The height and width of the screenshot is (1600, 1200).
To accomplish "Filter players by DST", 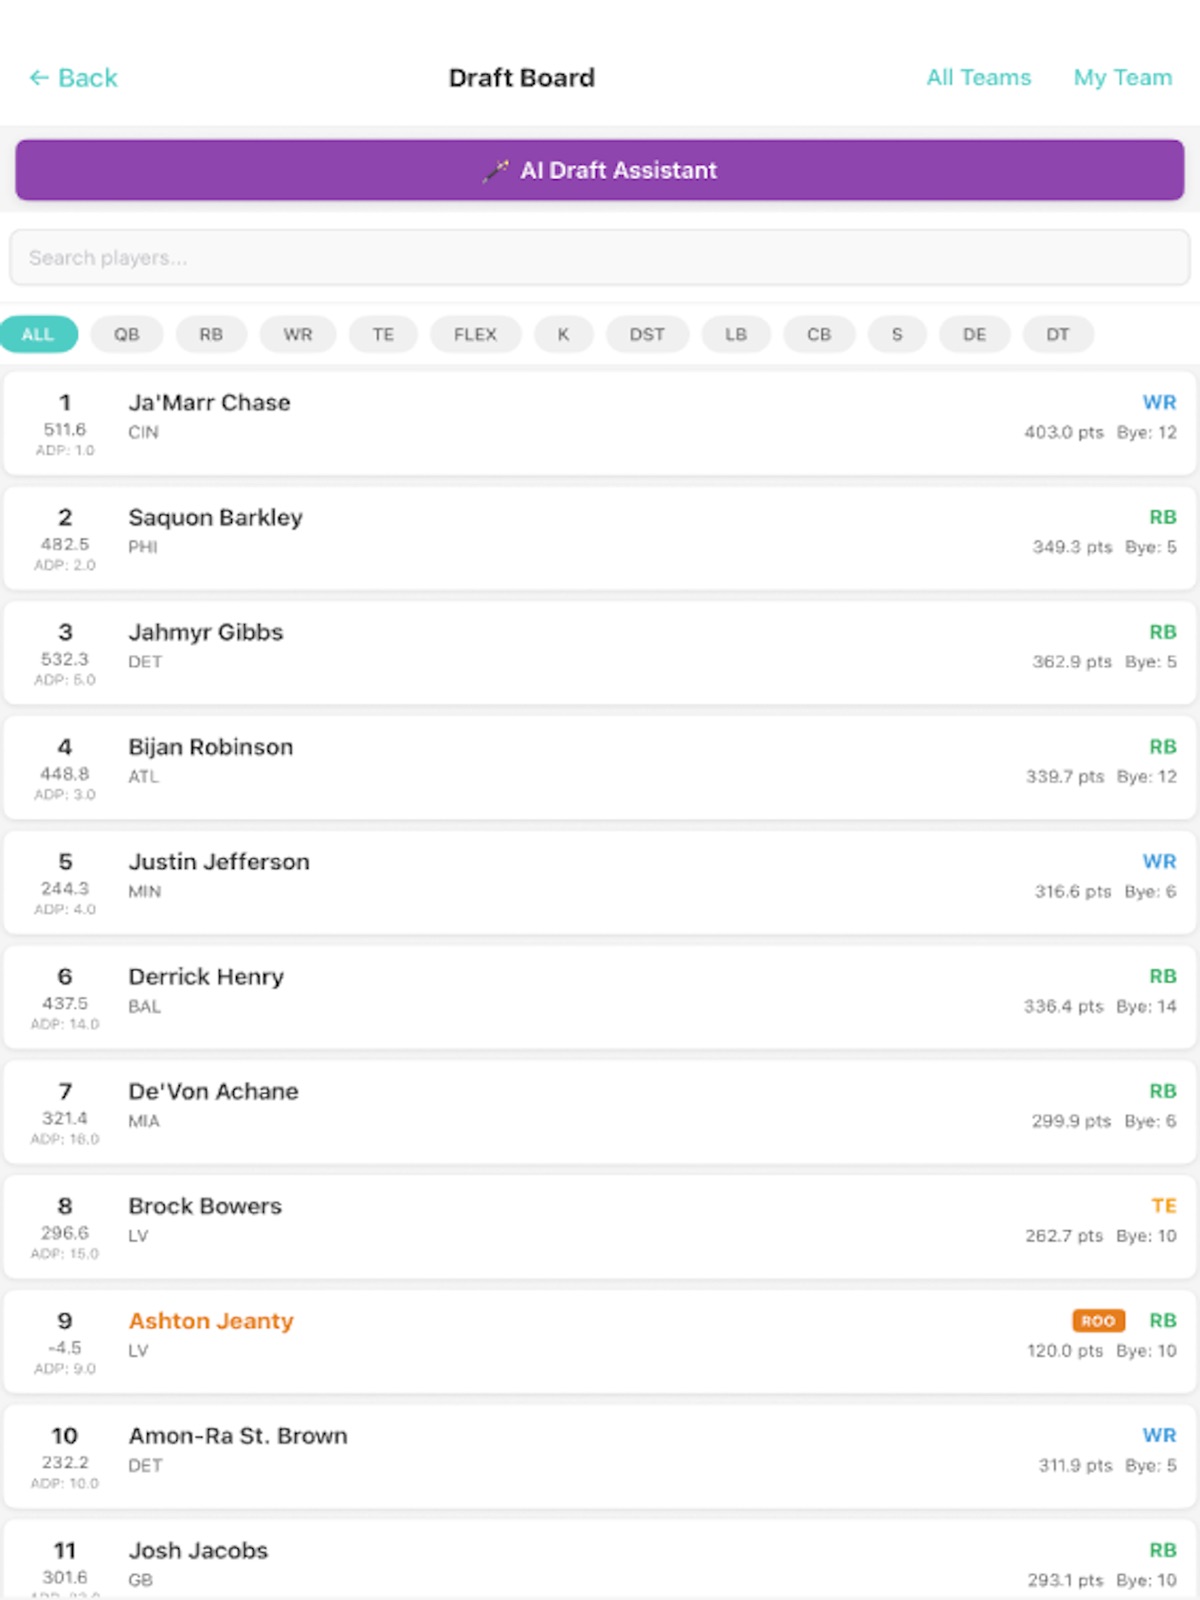I will point(647,334).
